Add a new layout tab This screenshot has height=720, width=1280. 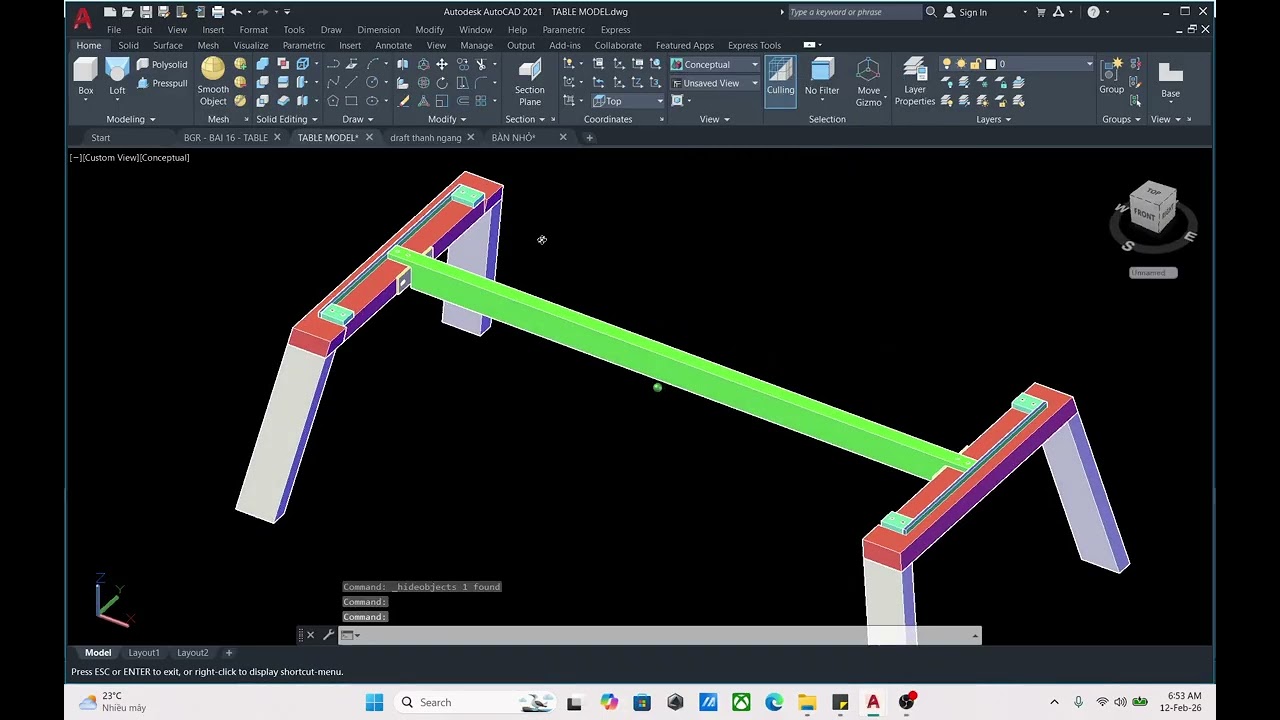tap(228, 653)
